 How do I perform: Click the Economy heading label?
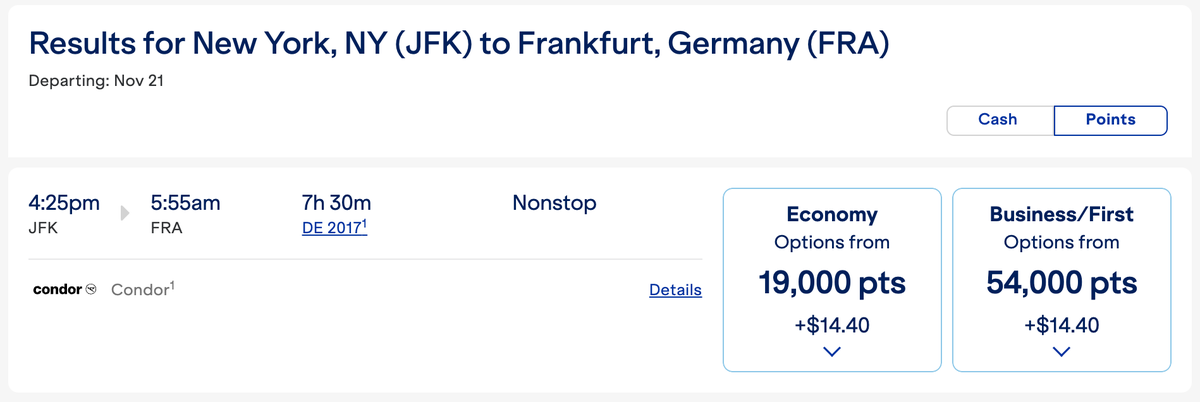[x=832, y=214]
